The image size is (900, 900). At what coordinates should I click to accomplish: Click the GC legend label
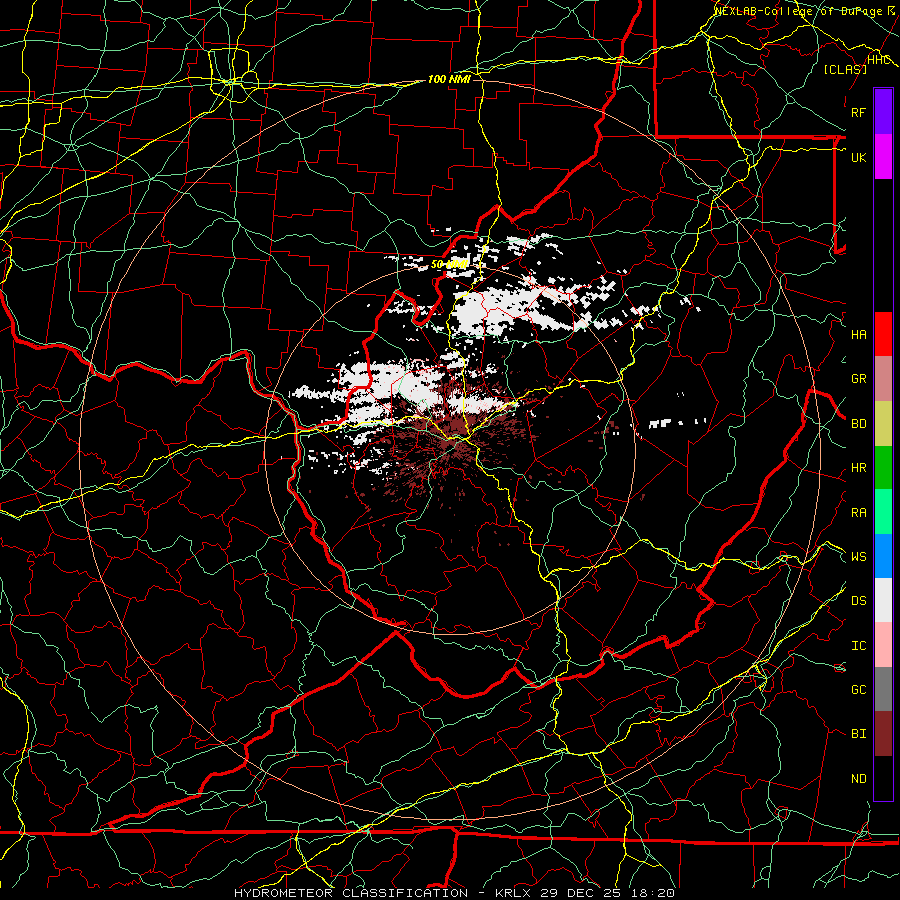858,690
